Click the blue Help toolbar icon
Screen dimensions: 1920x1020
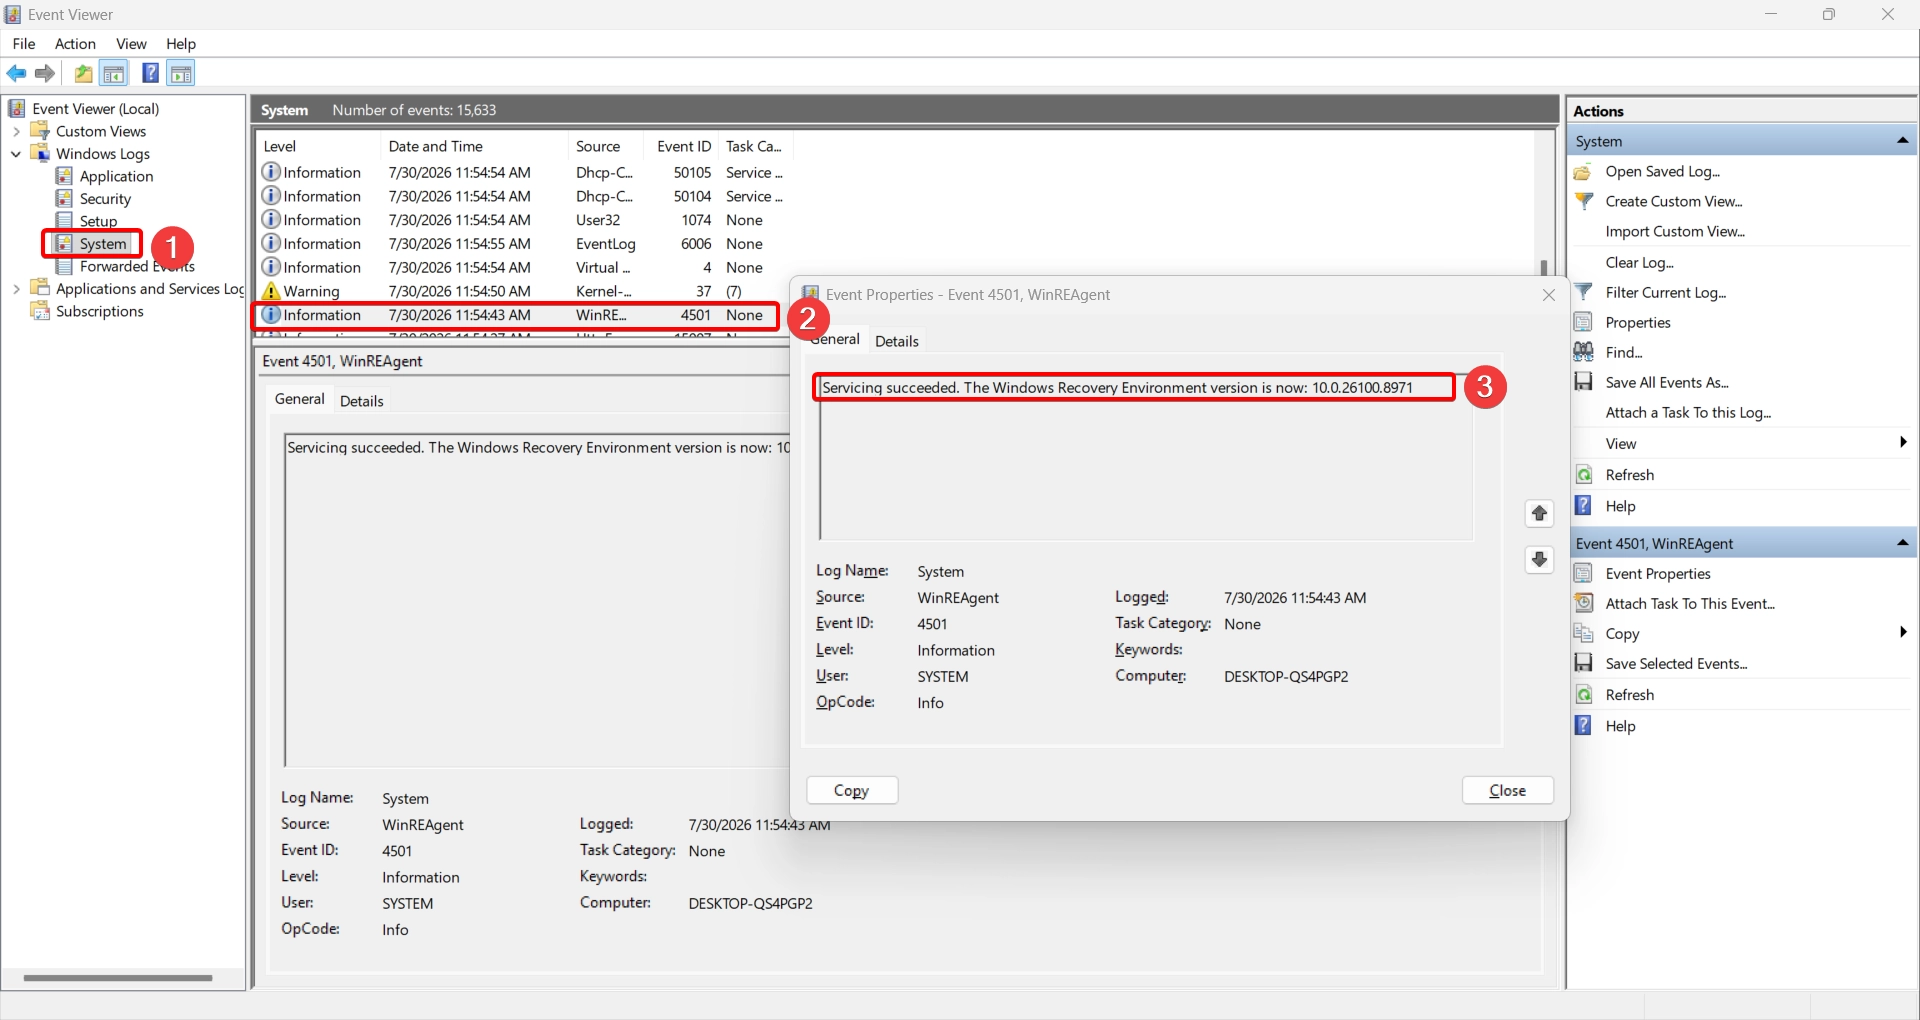coord(151,73)
